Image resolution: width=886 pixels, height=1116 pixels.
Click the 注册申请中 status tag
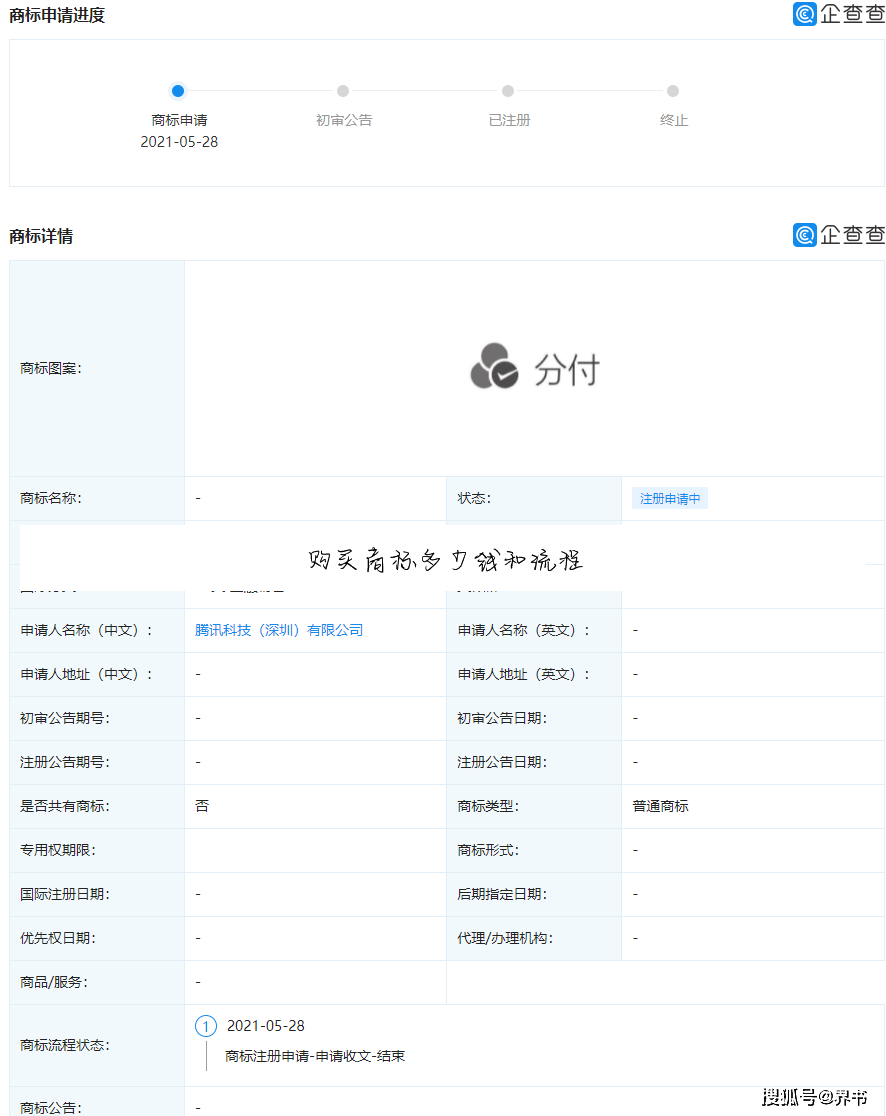click(x=670, y=499)
